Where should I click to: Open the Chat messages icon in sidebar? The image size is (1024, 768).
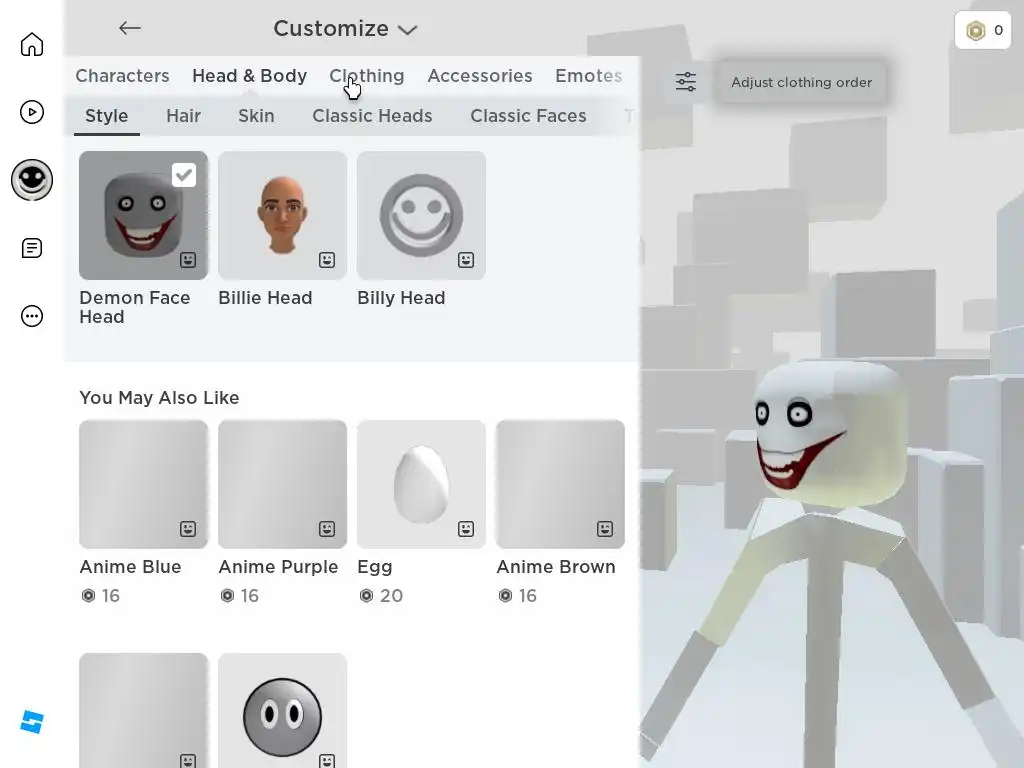[31, 248]
